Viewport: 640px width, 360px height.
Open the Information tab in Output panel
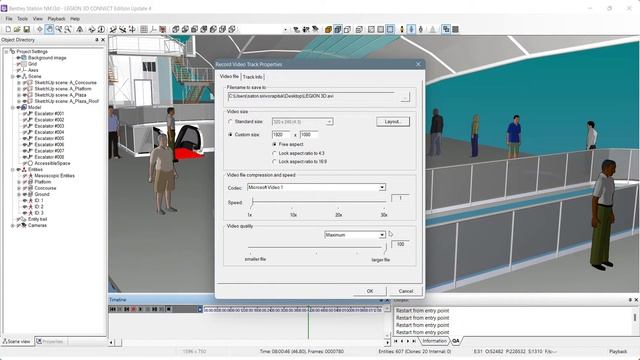[434, 341]
